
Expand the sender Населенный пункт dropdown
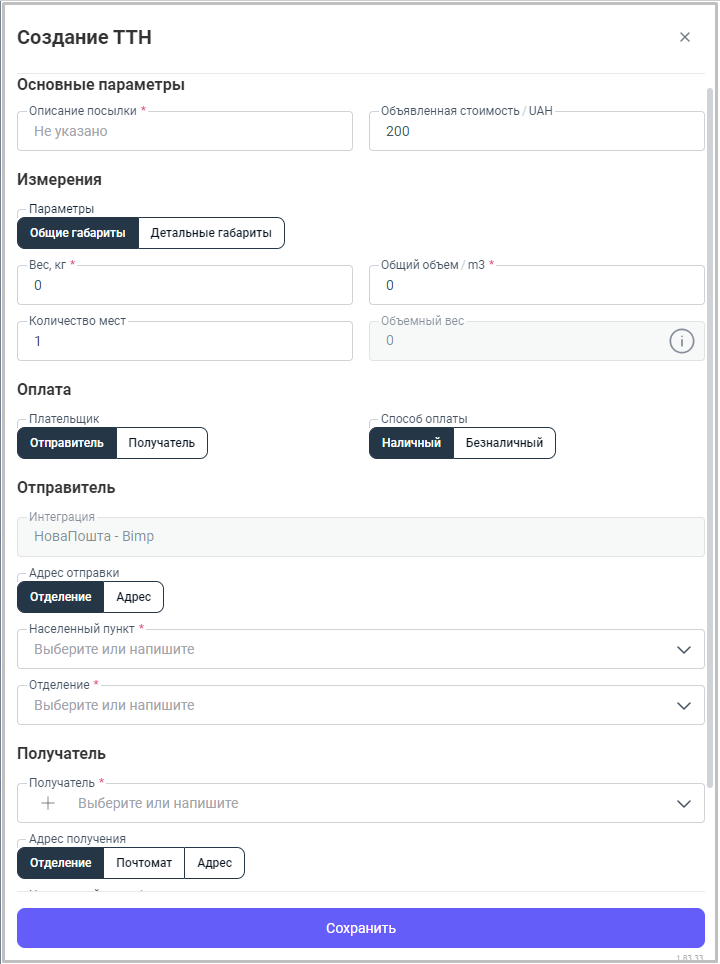point(684,649)
